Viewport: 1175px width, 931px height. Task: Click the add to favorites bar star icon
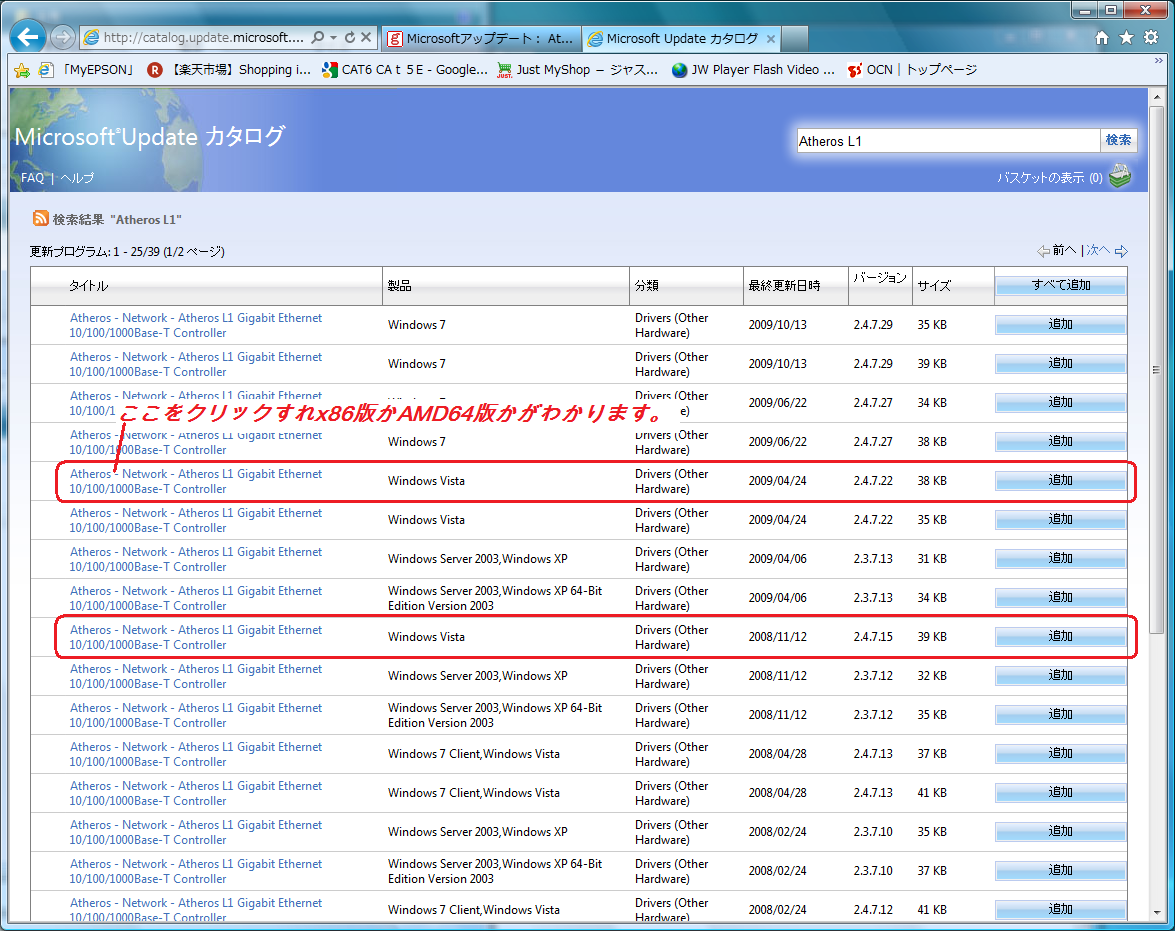(22, 70)
